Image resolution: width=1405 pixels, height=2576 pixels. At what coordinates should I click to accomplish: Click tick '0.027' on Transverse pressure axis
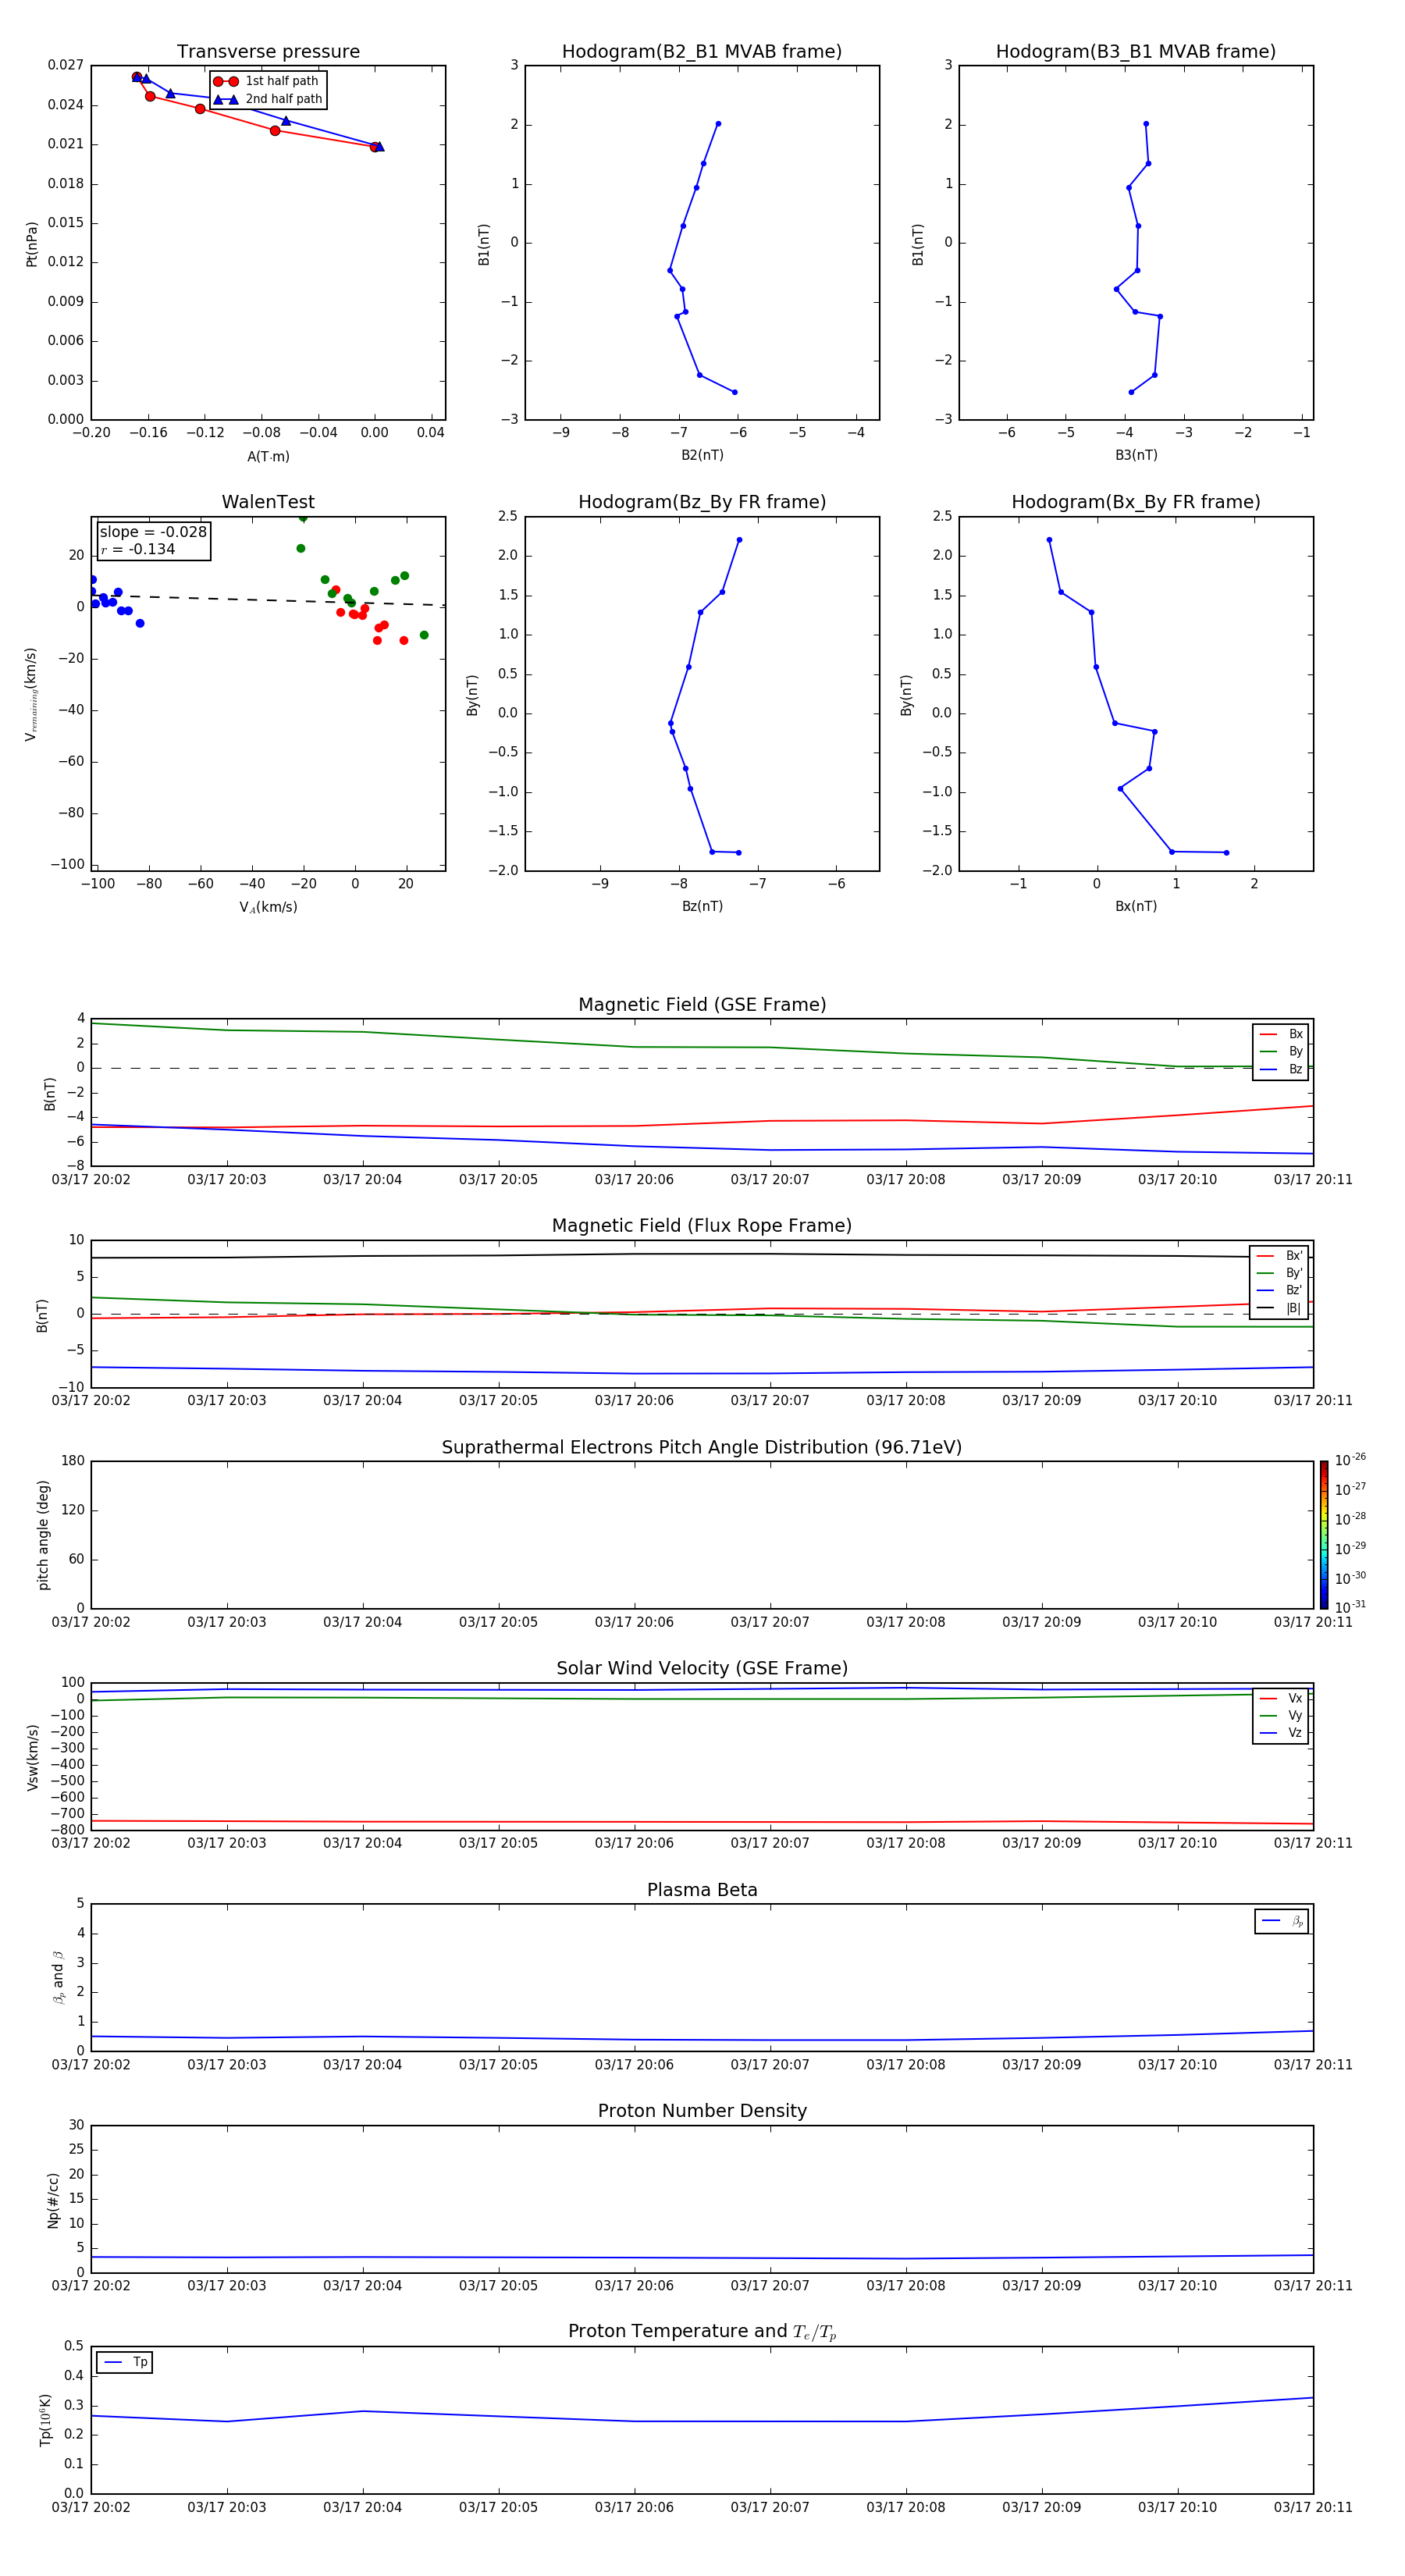[x=66, y=65]
